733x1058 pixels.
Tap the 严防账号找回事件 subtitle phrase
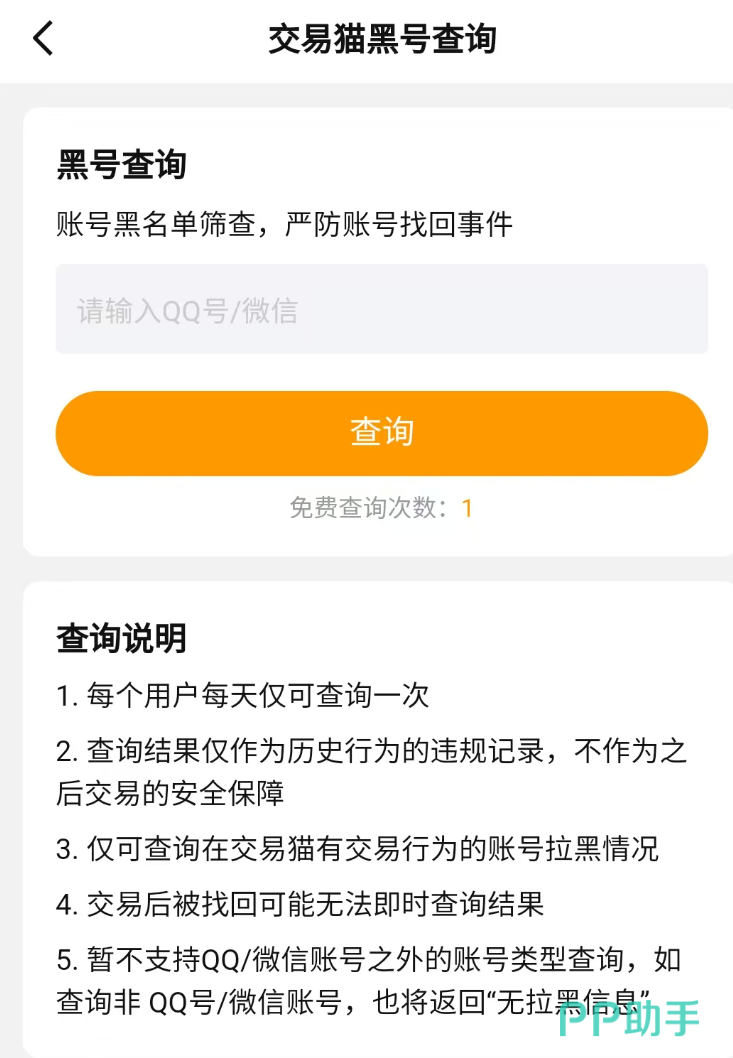[x=398, y=224]
